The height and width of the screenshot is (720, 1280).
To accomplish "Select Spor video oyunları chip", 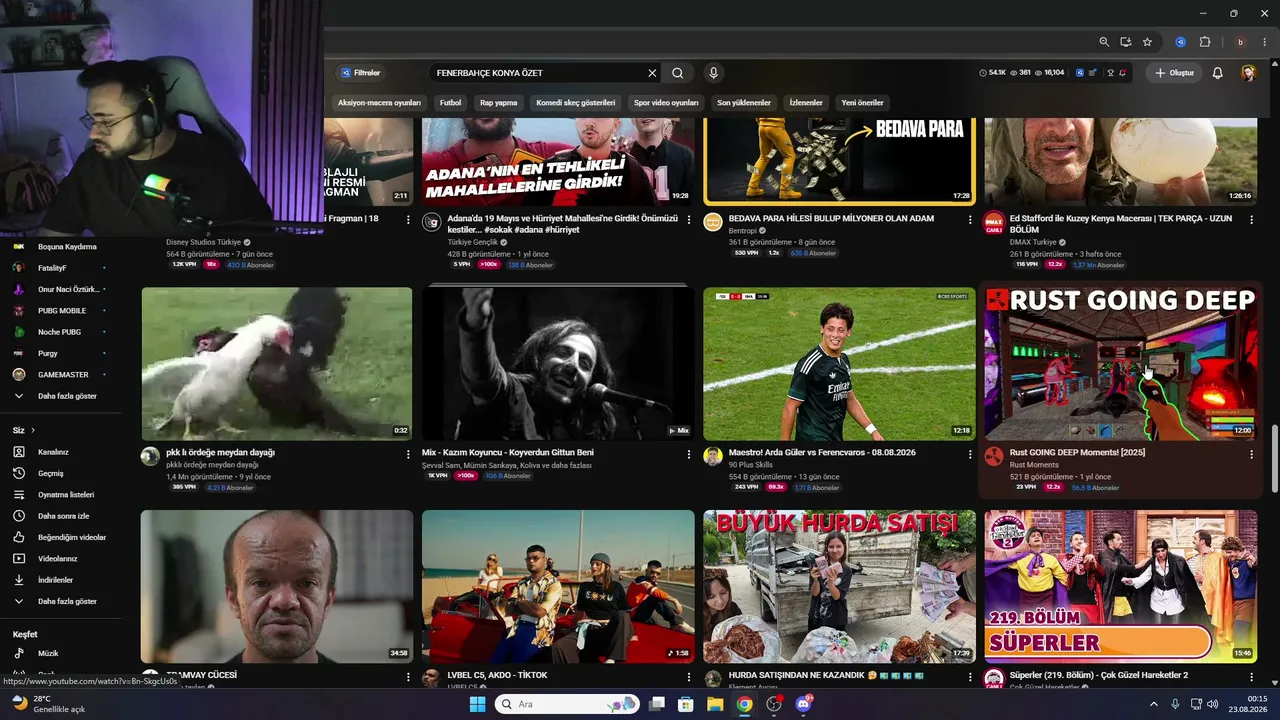I will [x=666, y=103].
